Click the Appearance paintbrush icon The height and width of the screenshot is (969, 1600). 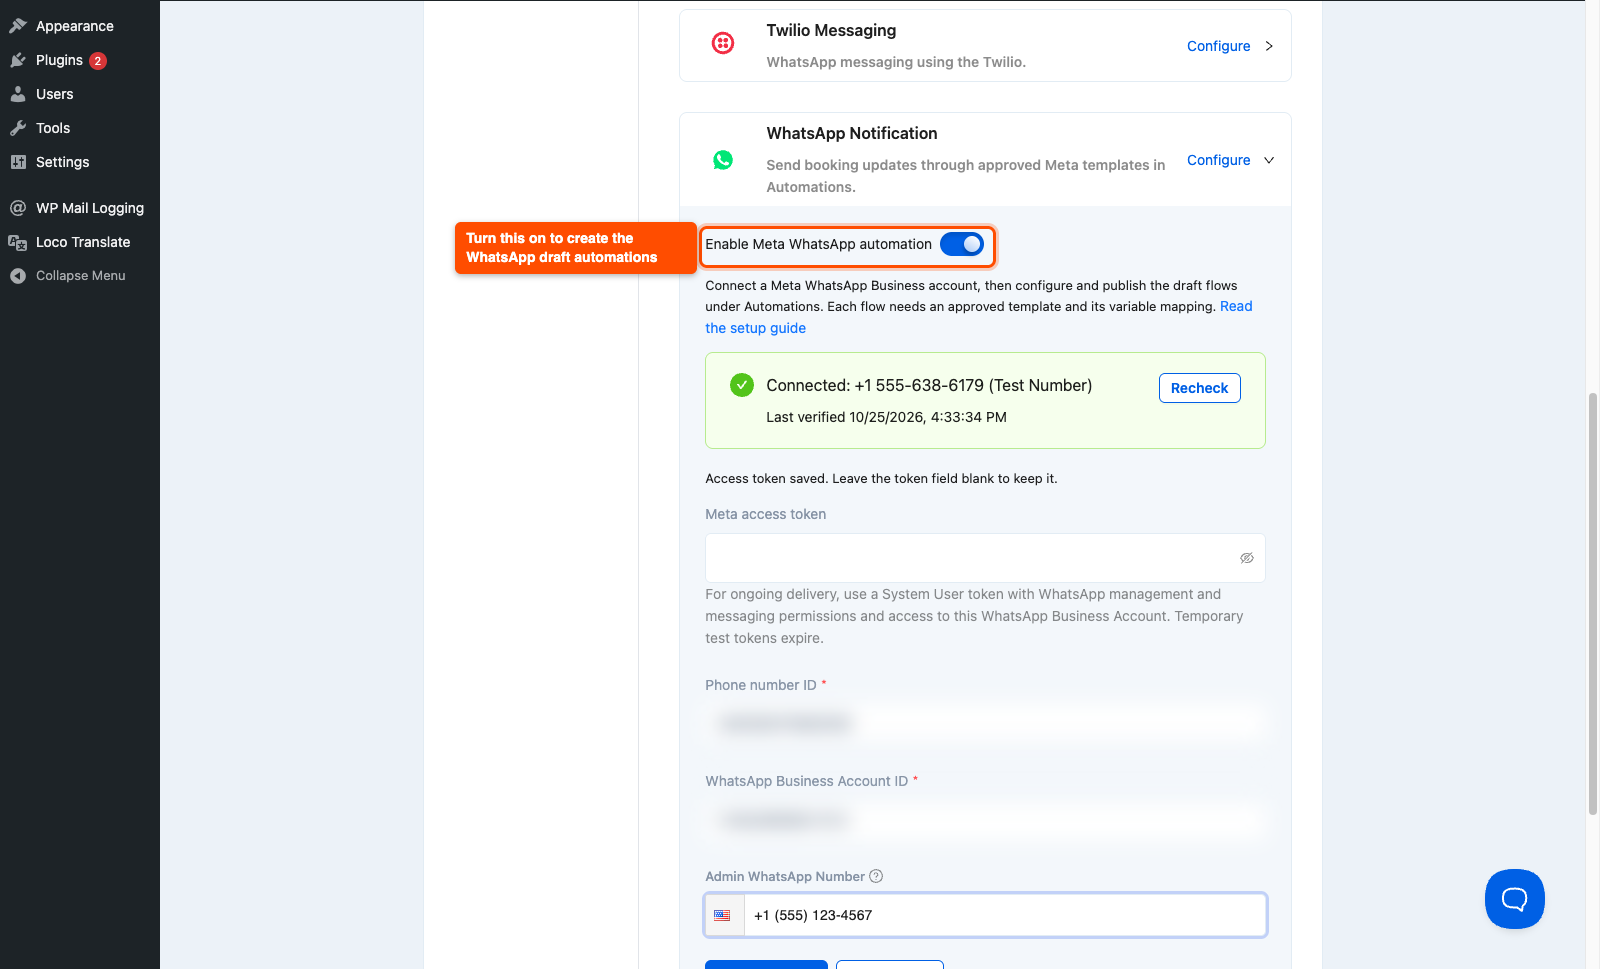click(18, 26)
